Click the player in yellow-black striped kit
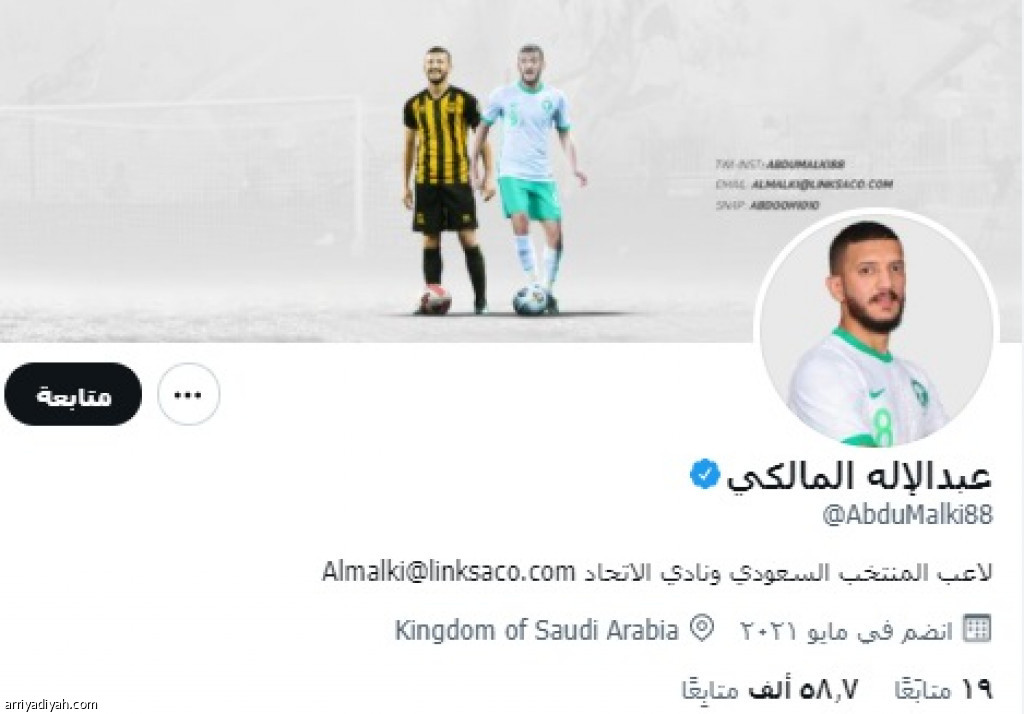 tap(445, 181)
